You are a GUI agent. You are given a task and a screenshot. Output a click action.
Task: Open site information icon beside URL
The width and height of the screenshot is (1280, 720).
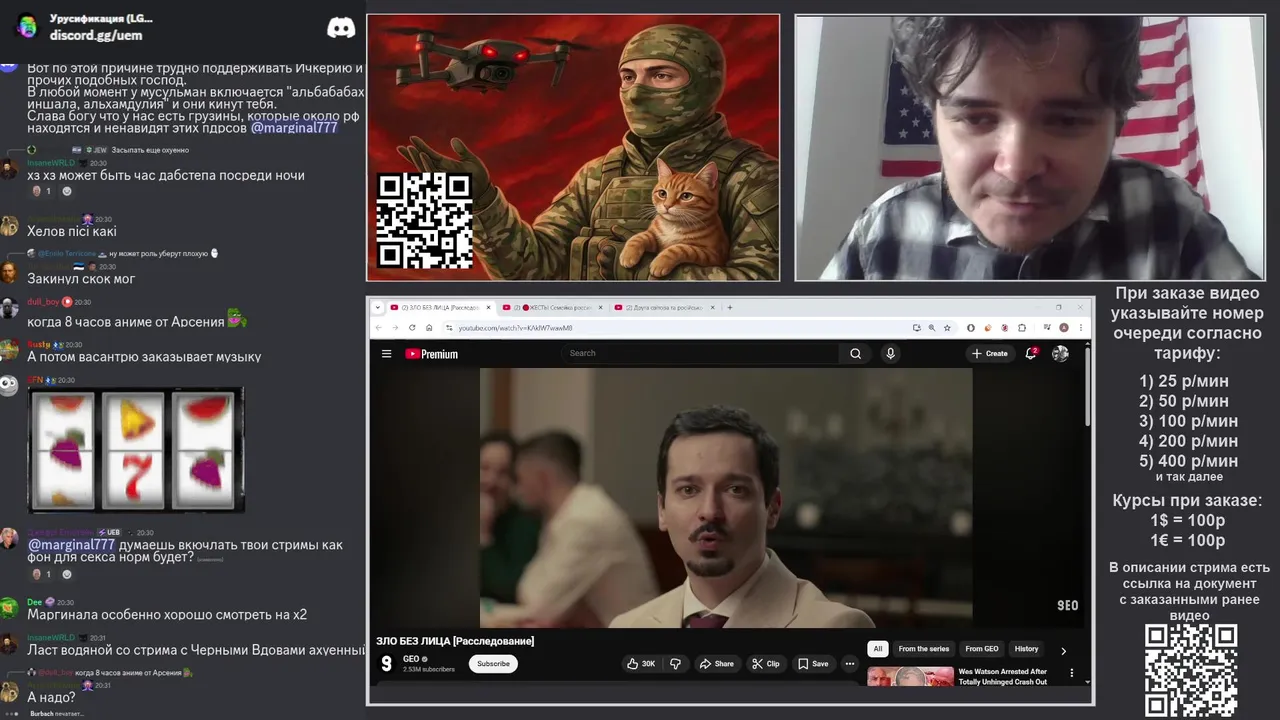coord(450,328)
